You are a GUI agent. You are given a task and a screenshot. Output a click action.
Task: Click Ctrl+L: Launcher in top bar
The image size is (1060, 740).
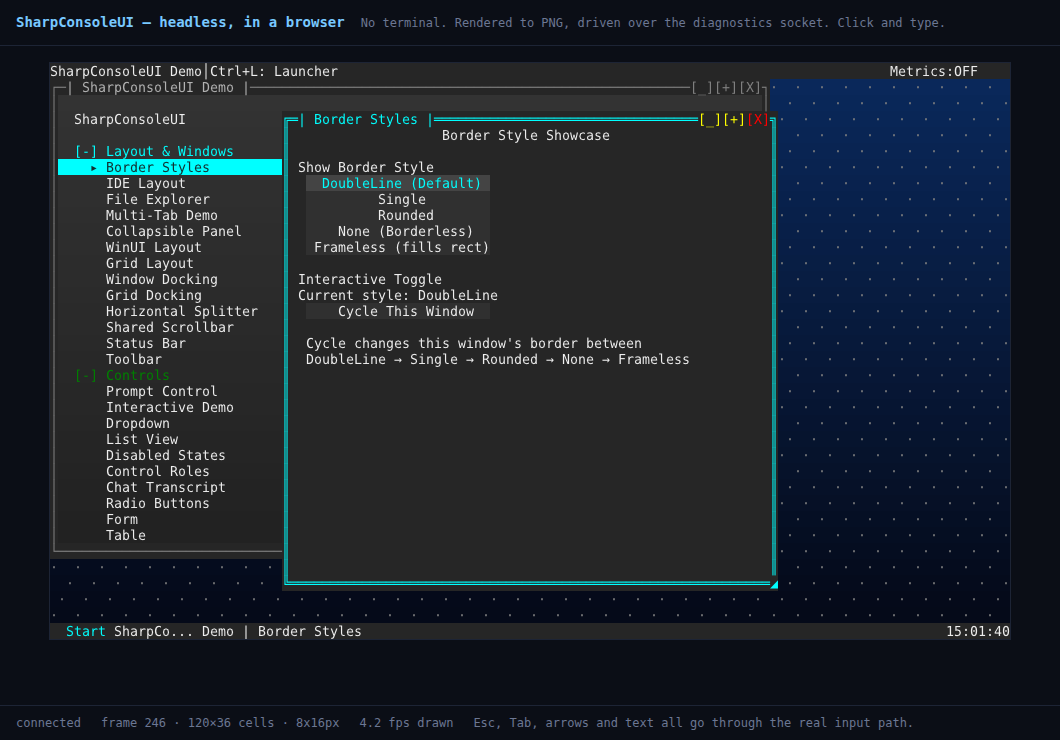point(274,72)
